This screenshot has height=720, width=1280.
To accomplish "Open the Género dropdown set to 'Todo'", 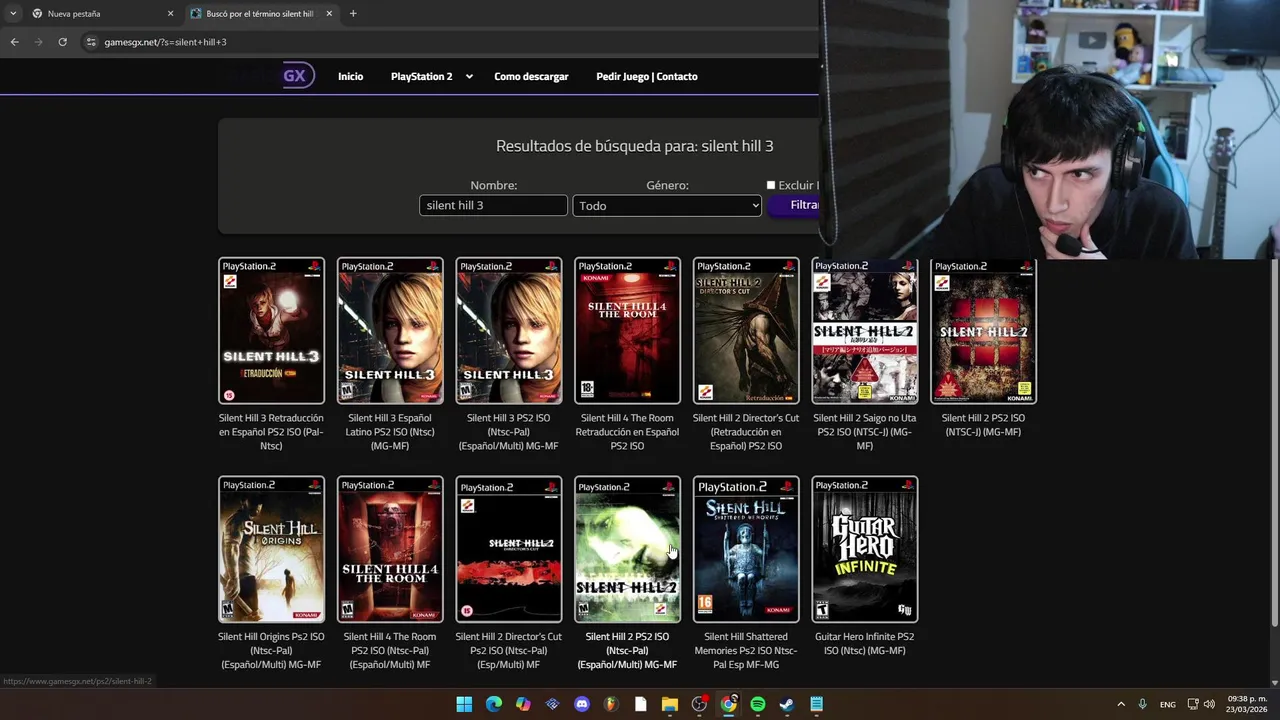I will (x=667, y=205).
